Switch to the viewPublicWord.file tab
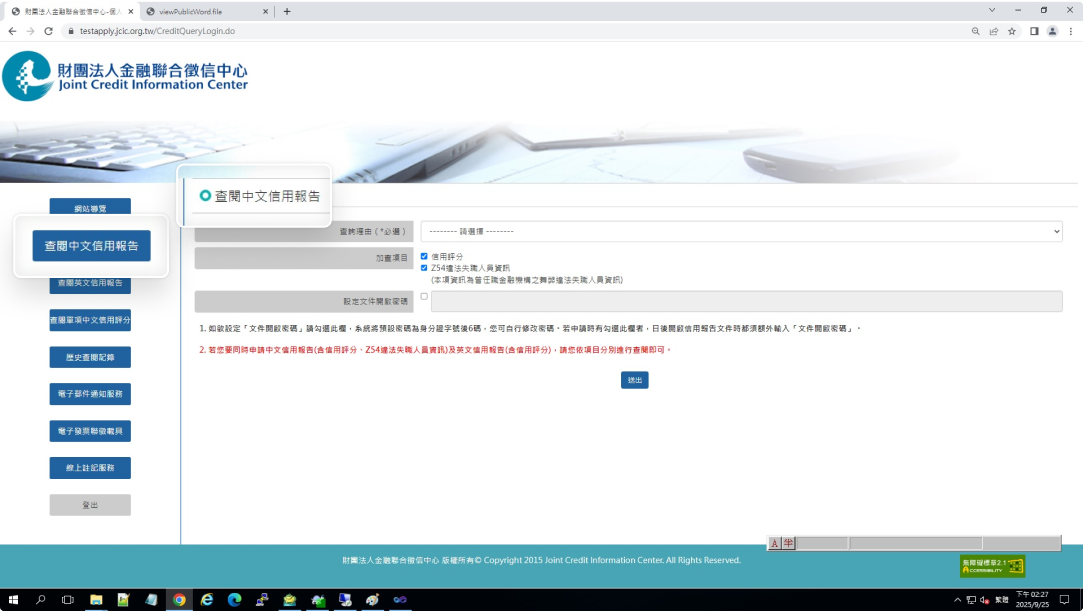The height and width of the screenshot is (611, 1083). click(205, 11)
